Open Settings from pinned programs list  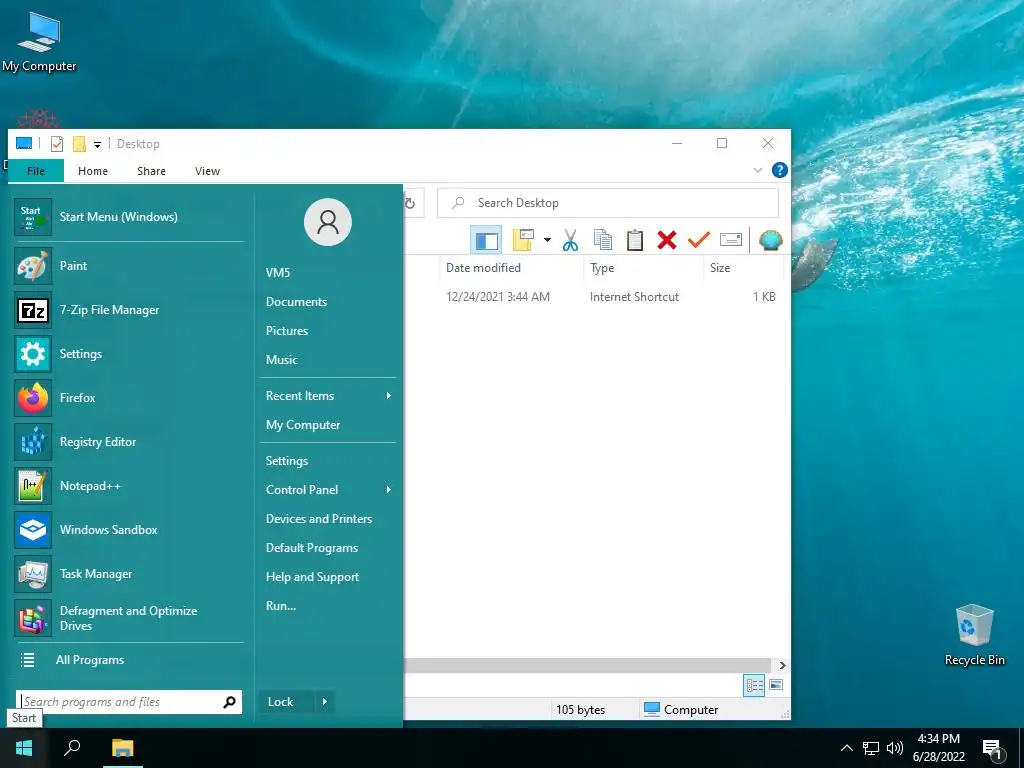click(x=129, y=354)
